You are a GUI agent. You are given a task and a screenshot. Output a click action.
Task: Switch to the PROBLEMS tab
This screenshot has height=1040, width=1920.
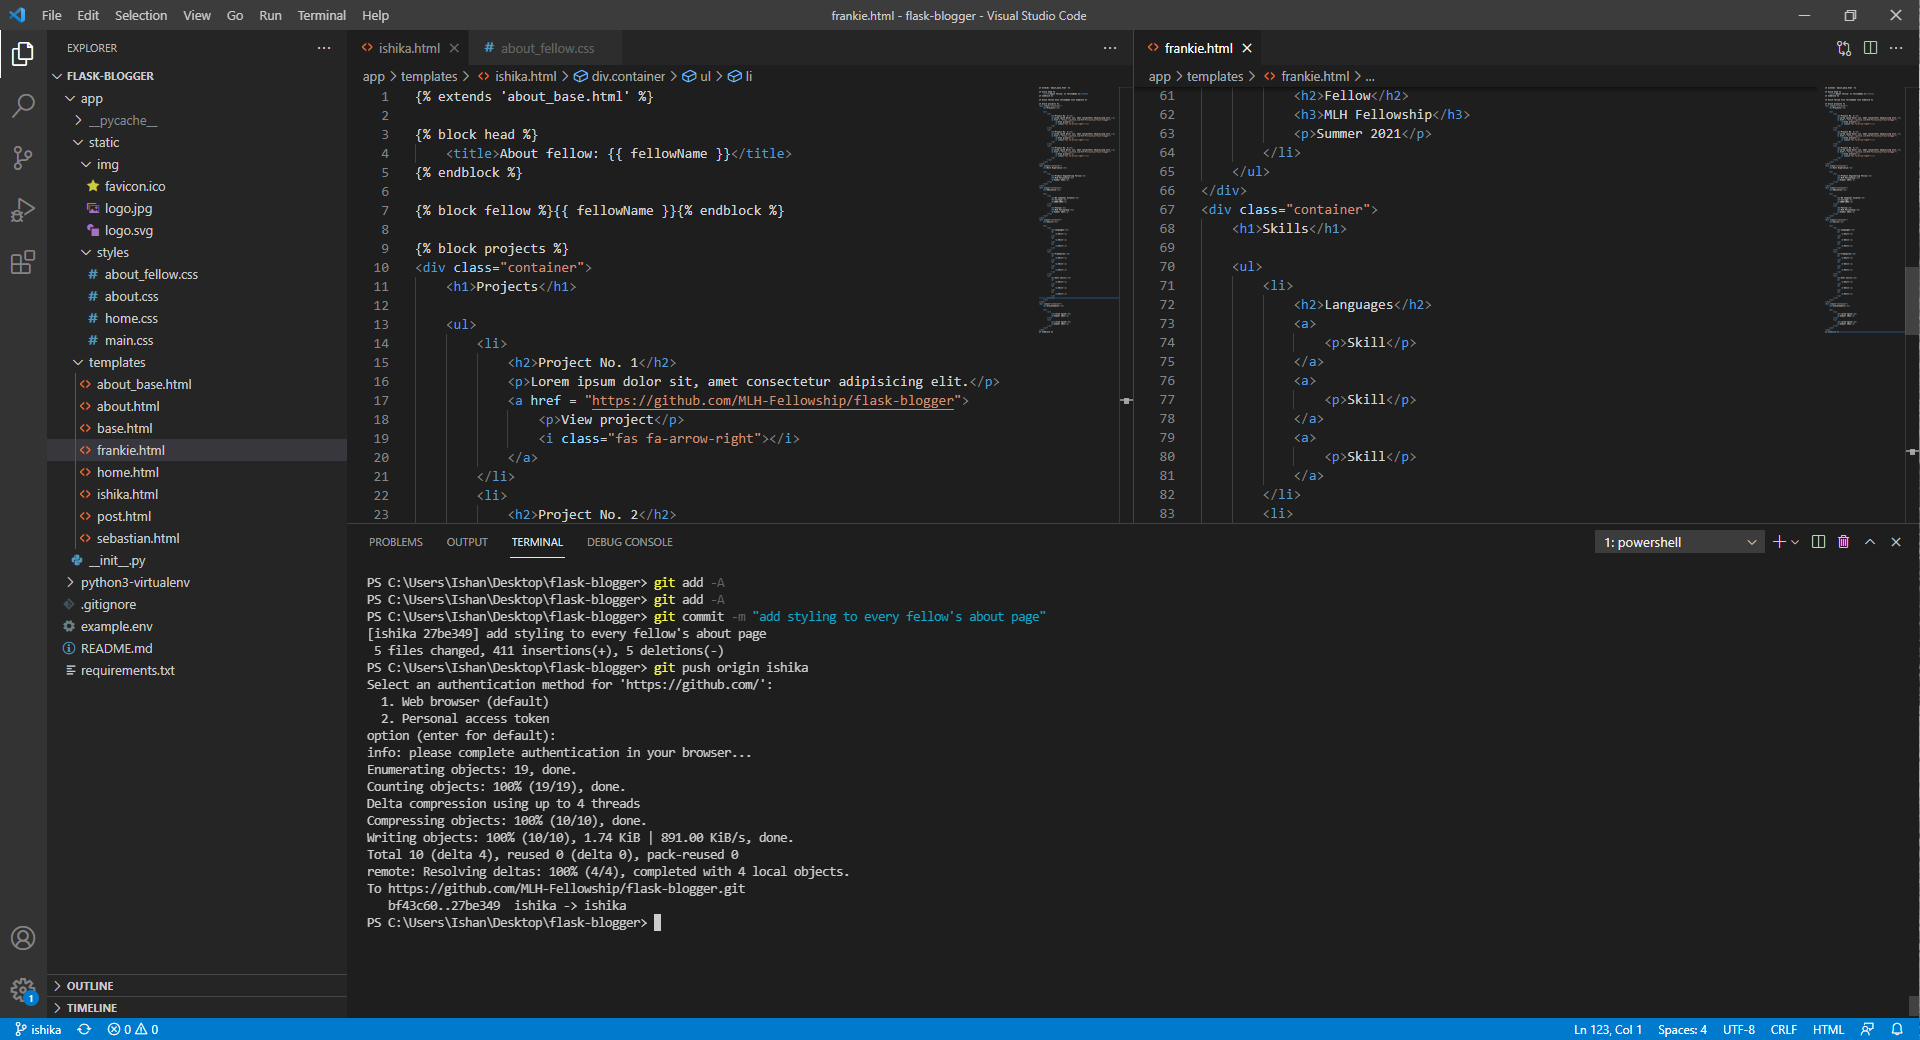[396, 542]
